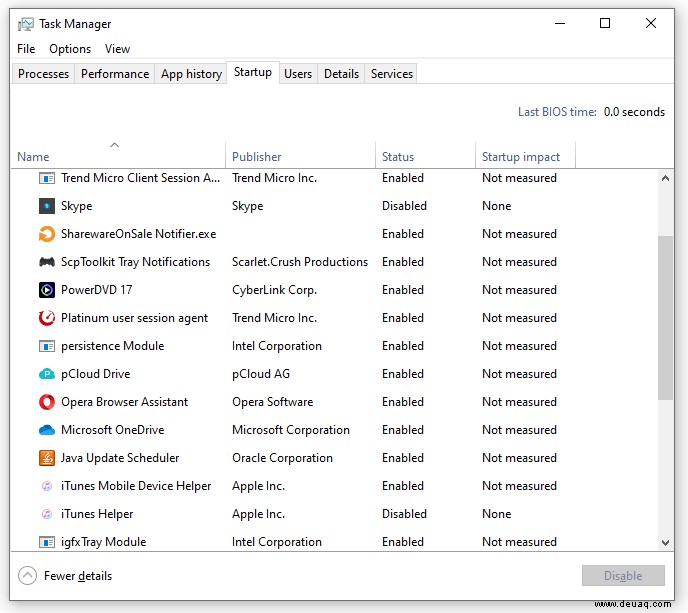Select the Skype row name
Image resolution: width=688 pixels, height=613 pixels.
(76, 206)
